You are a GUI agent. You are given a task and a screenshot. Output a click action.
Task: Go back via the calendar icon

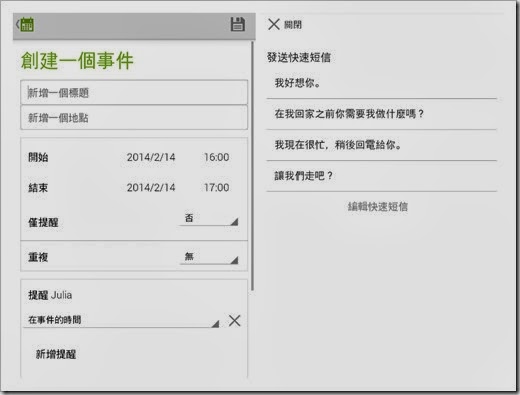point(25,24)
